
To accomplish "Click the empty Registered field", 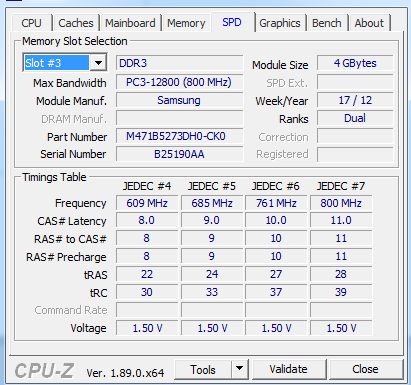I will 355,154.
